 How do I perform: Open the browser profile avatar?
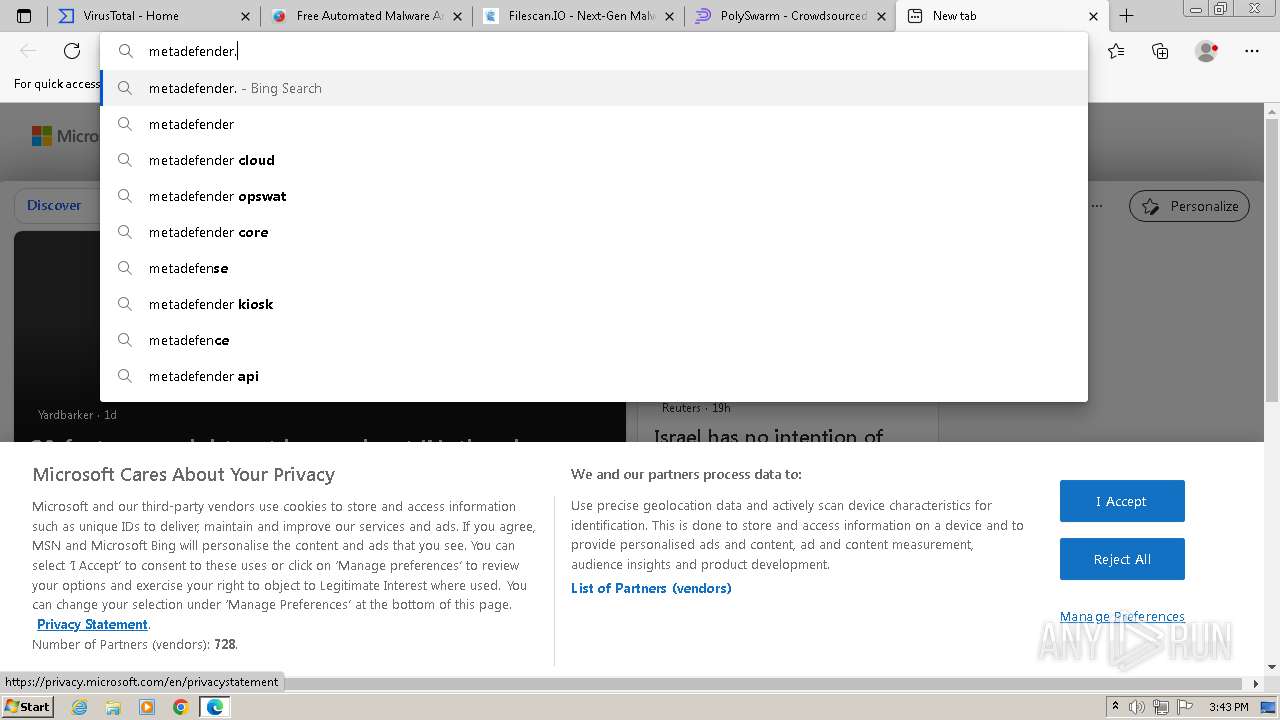click(1206, 51)
